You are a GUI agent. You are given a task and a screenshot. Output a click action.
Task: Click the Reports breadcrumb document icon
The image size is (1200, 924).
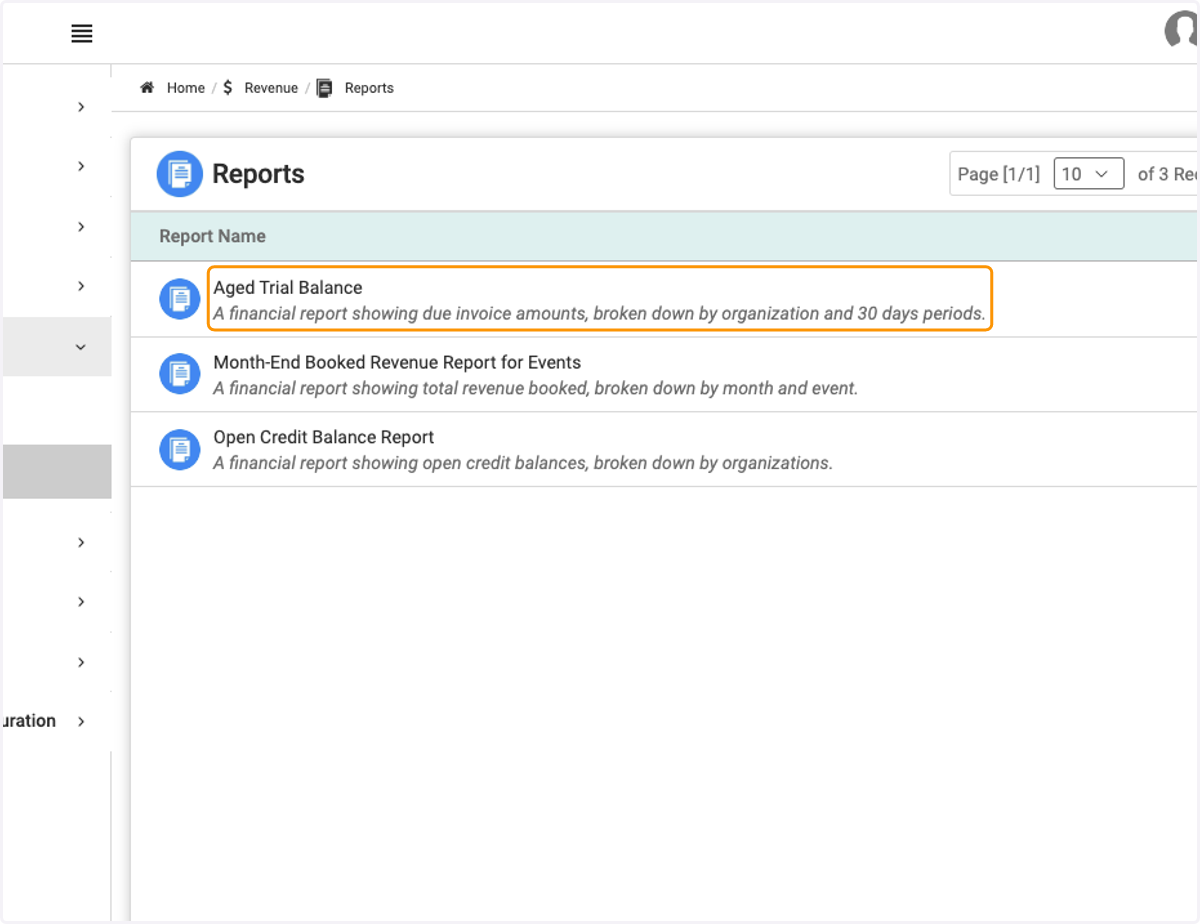tap(324, 88)
